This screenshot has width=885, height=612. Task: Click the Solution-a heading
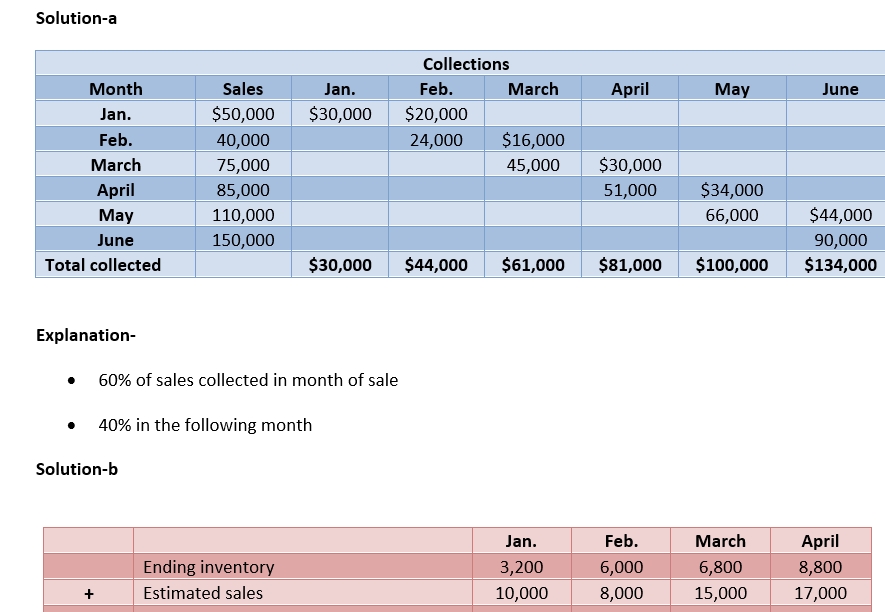click(x=76, y=18)
